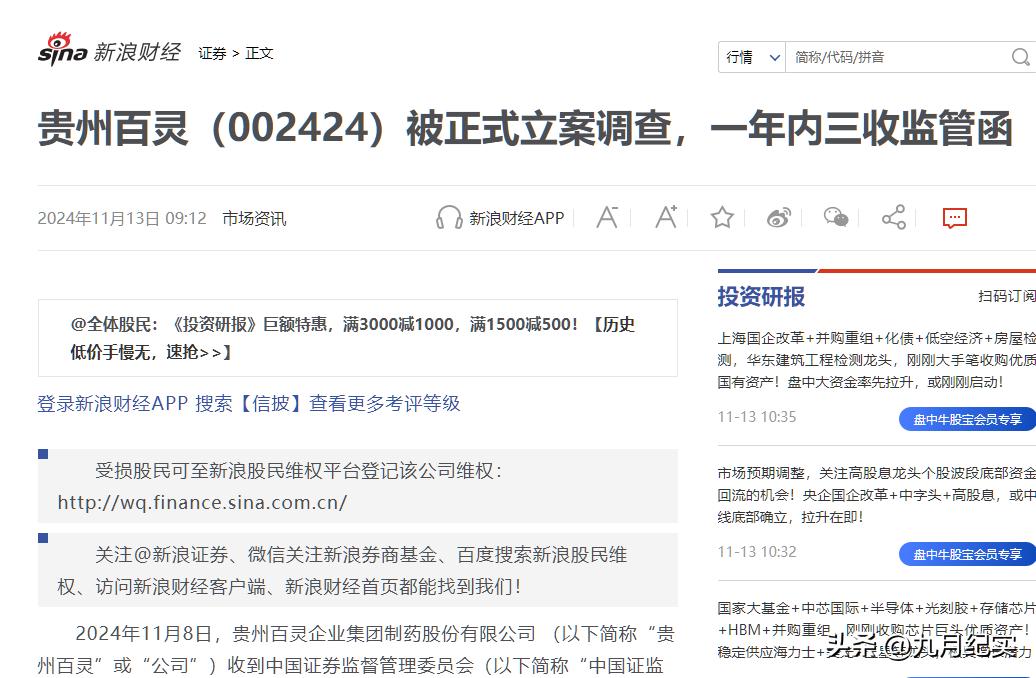Favorite the article with star icon
Viewport: 1036px width, 678px height.
[x=722, y=217]
